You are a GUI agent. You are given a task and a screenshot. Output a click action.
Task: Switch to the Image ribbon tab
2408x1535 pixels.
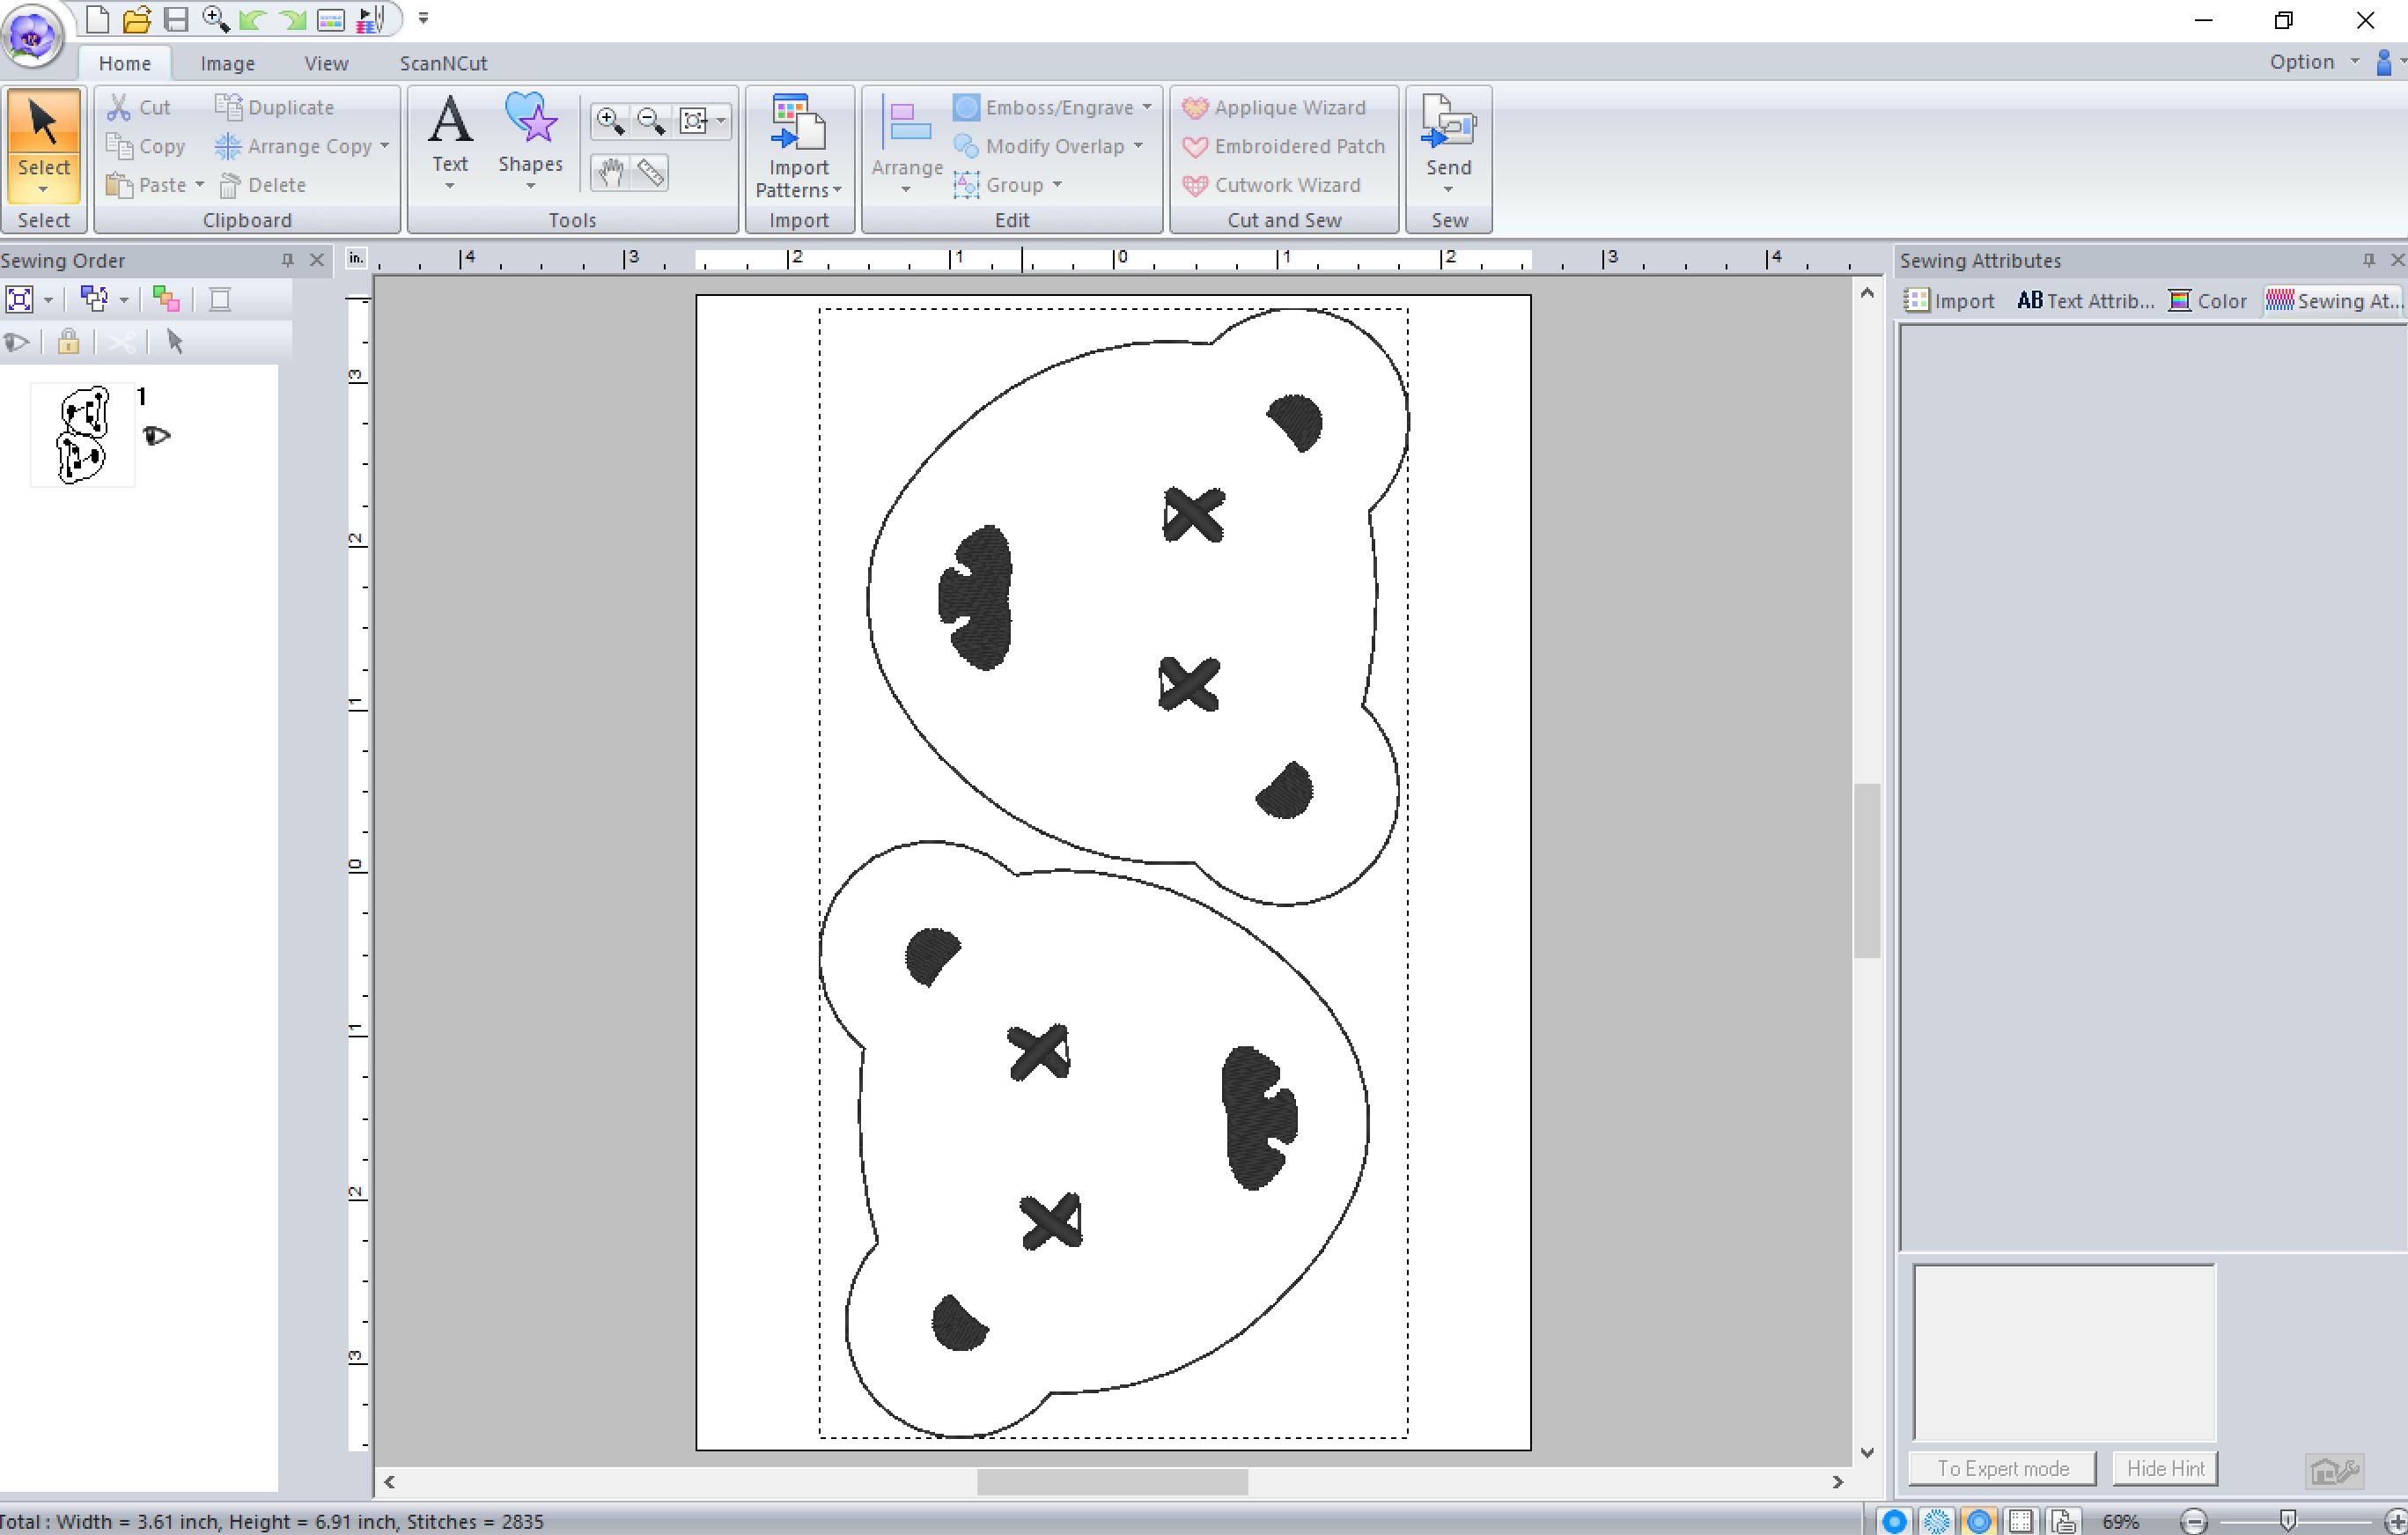tap(227, 62)
